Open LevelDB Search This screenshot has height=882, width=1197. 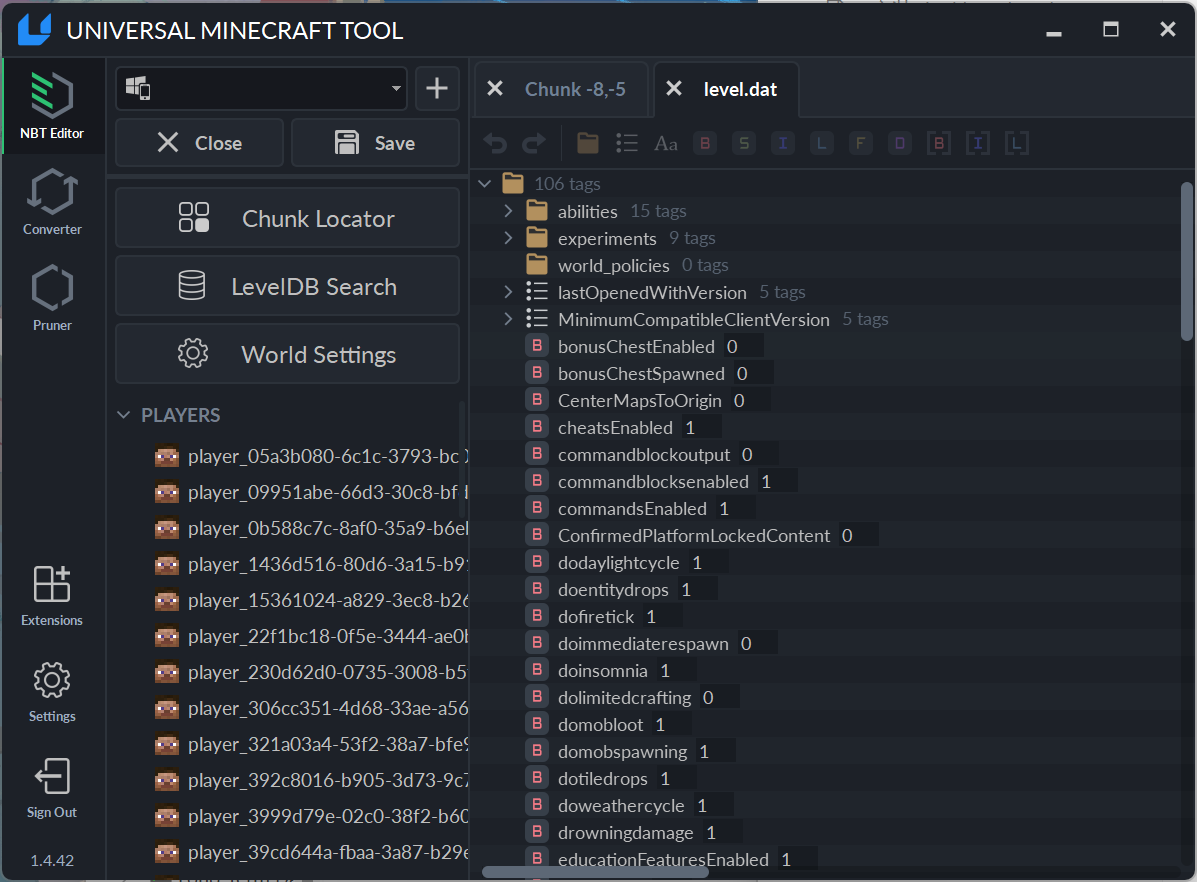[x=287, y=286]
